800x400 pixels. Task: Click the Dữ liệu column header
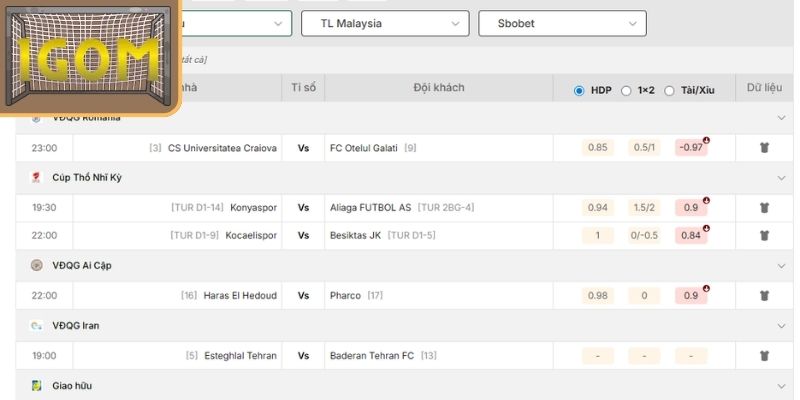tap(764, 88)
